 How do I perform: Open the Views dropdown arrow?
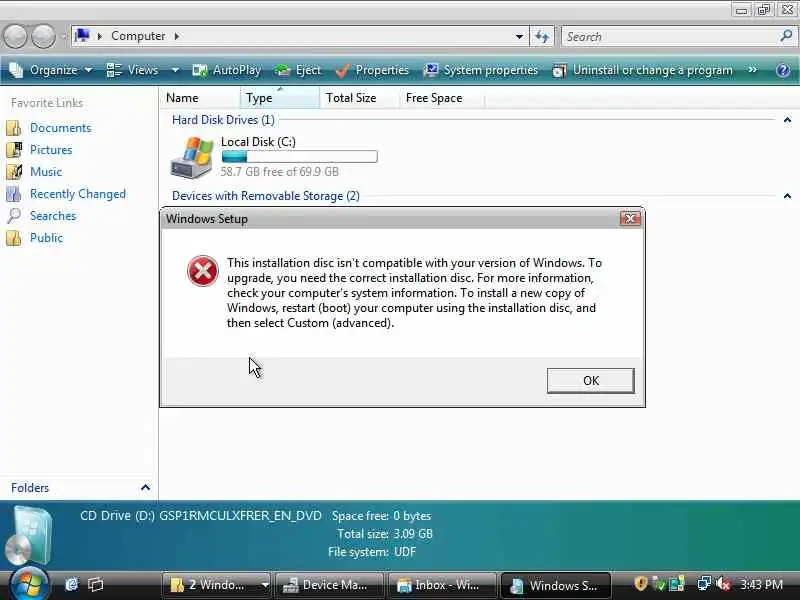click(175, 70)
